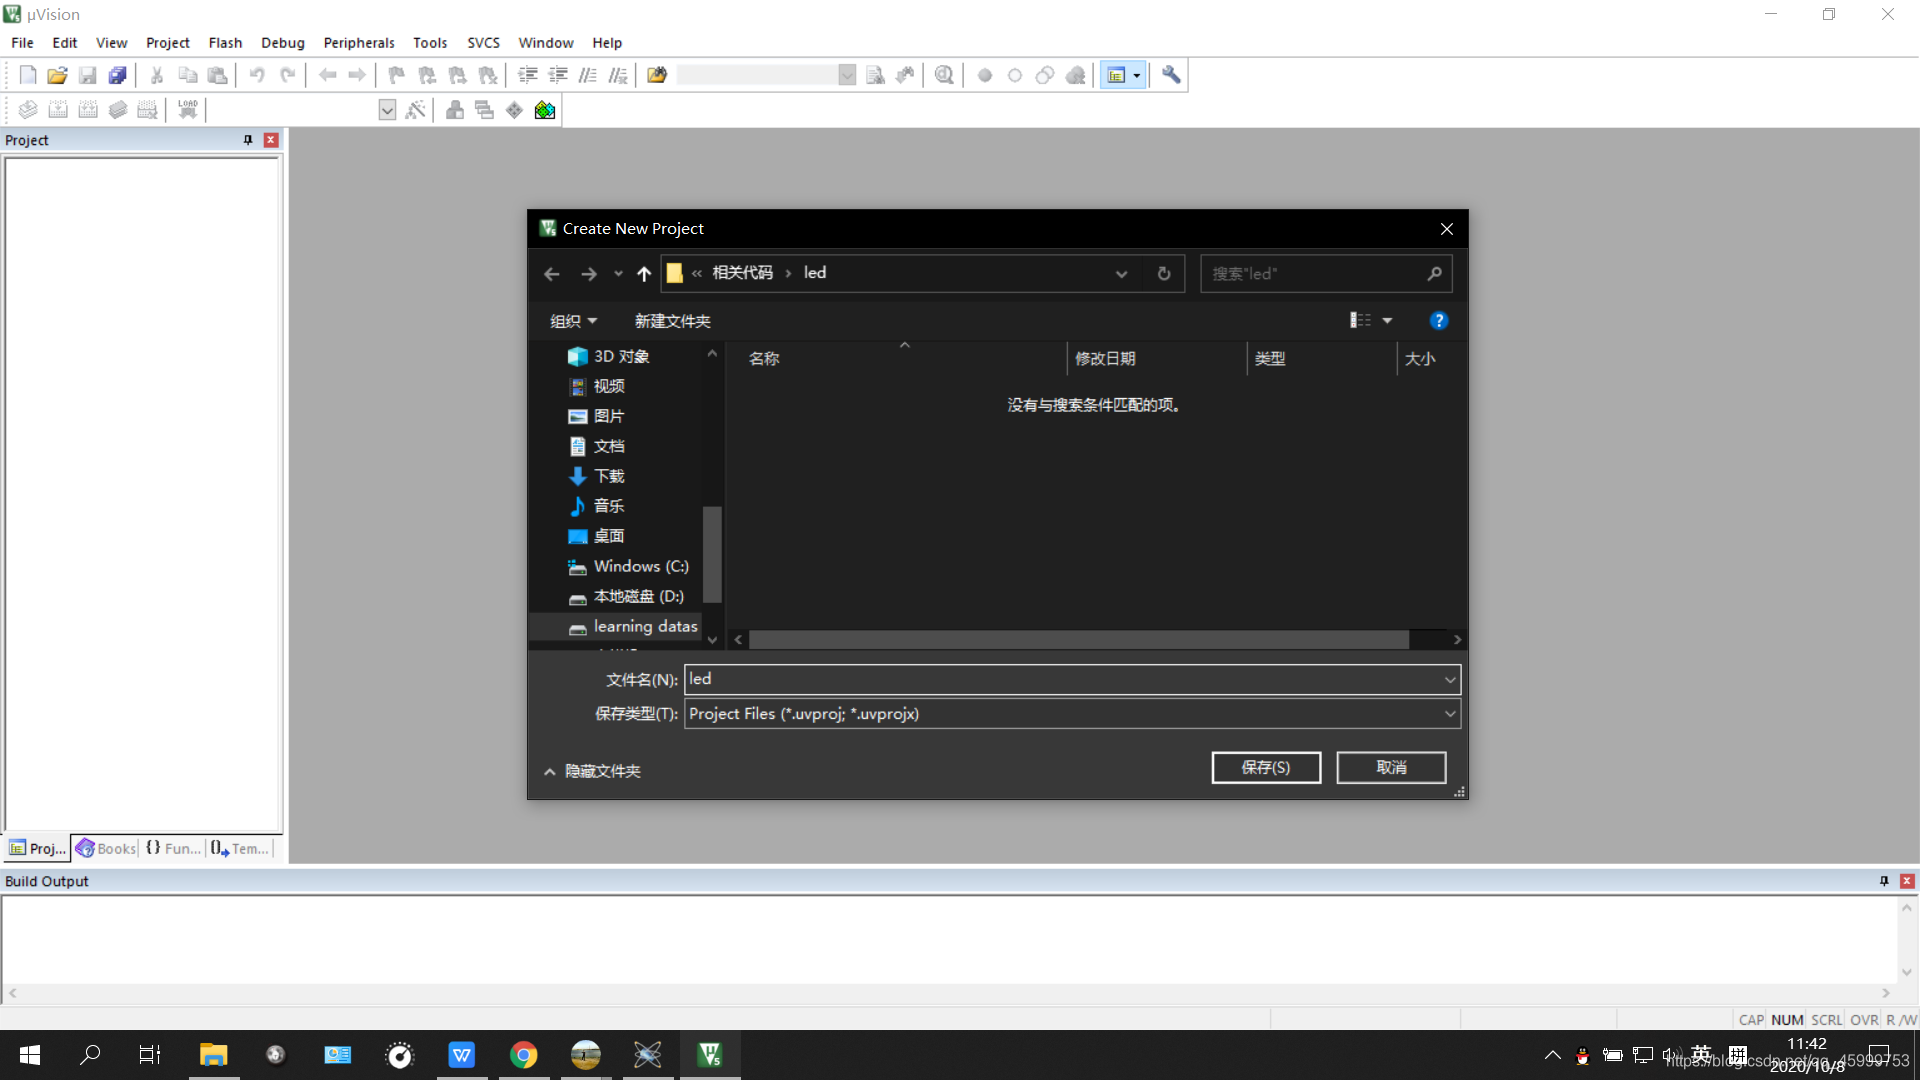Open the Flash menu
The width and height of the screenshot is (1920, 1080).
point(225,43)
